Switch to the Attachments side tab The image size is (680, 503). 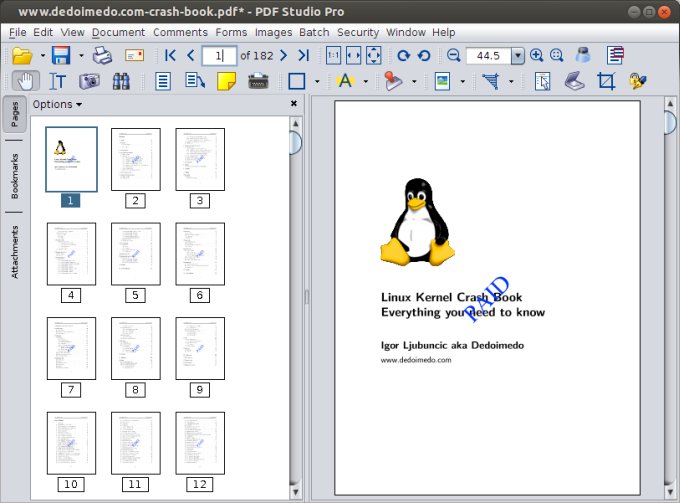(x=15, y=251)
